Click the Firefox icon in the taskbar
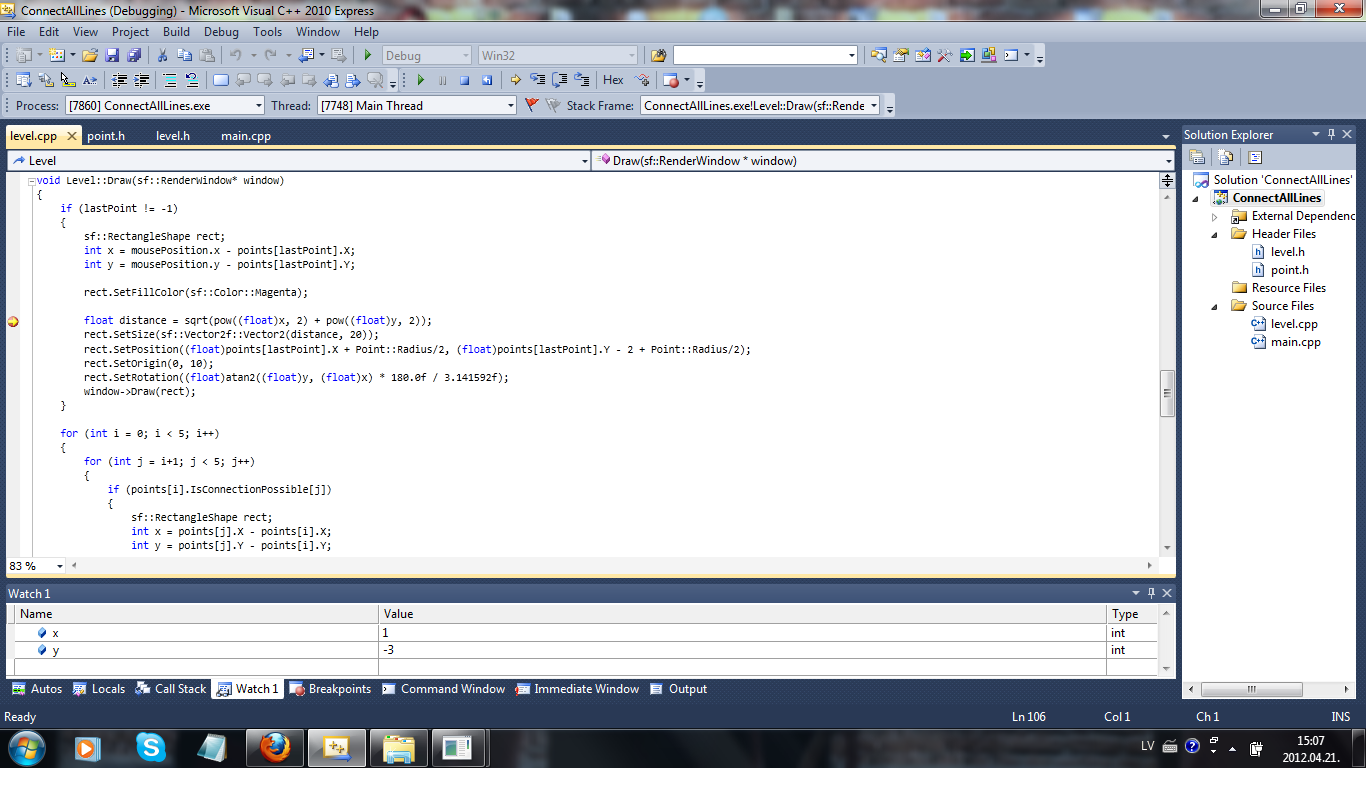 point(275,747)
